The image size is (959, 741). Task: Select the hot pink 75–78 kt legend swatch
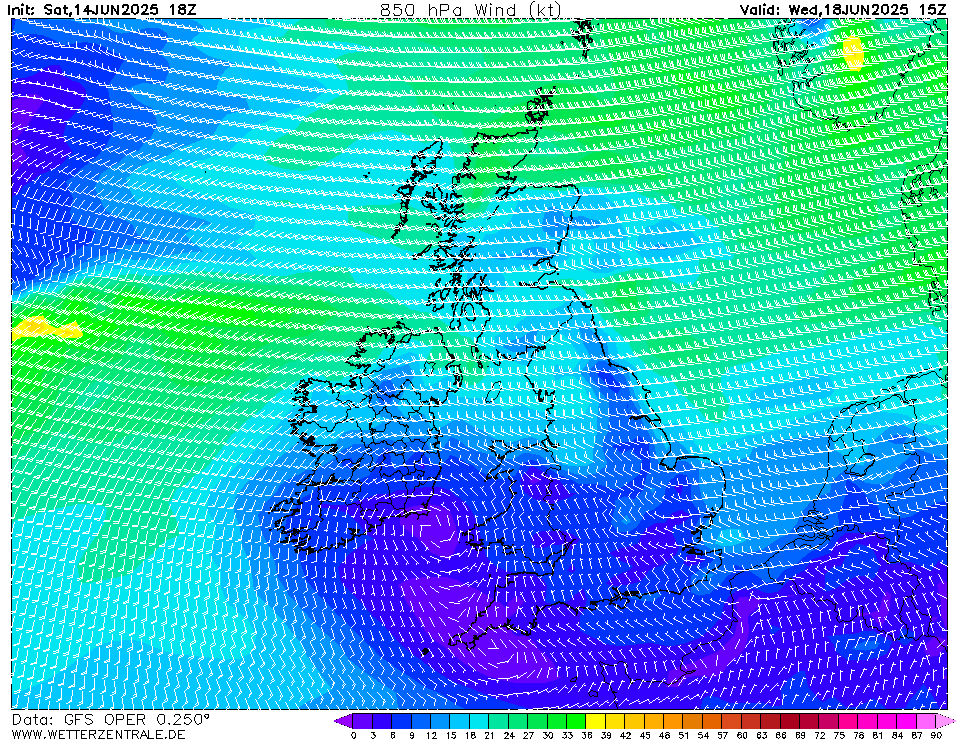pyautogui.click(x=848, y=721)
